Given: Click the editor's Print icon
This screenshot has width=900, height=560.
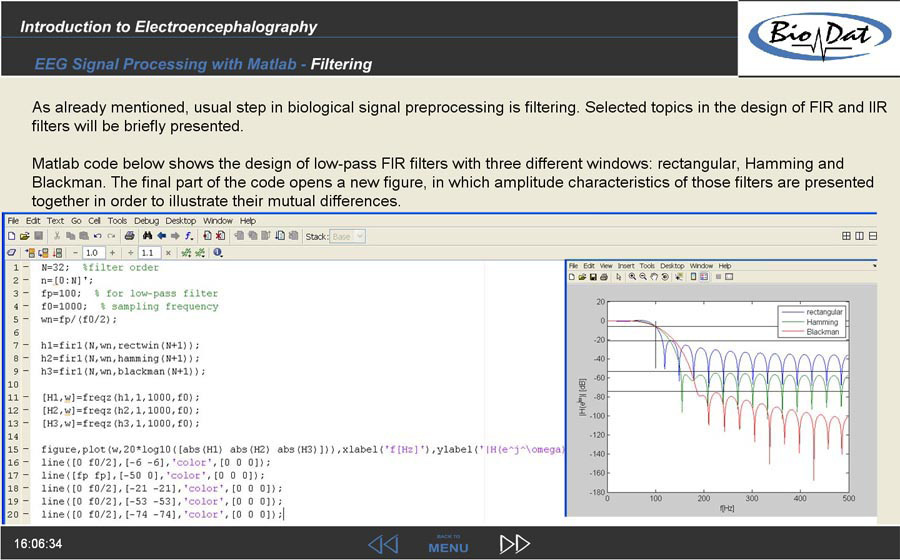Looking at the screenshot, I should click(x=130, y=236).
